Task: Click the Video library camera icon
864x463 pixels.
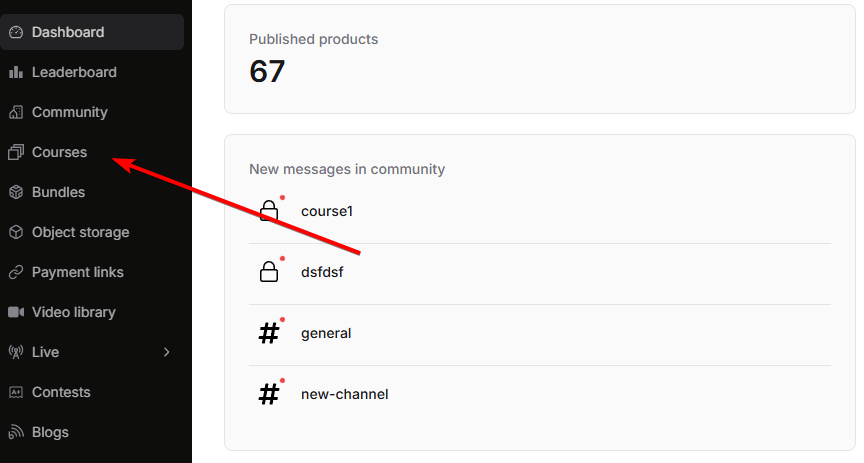Action: (15, 312)
